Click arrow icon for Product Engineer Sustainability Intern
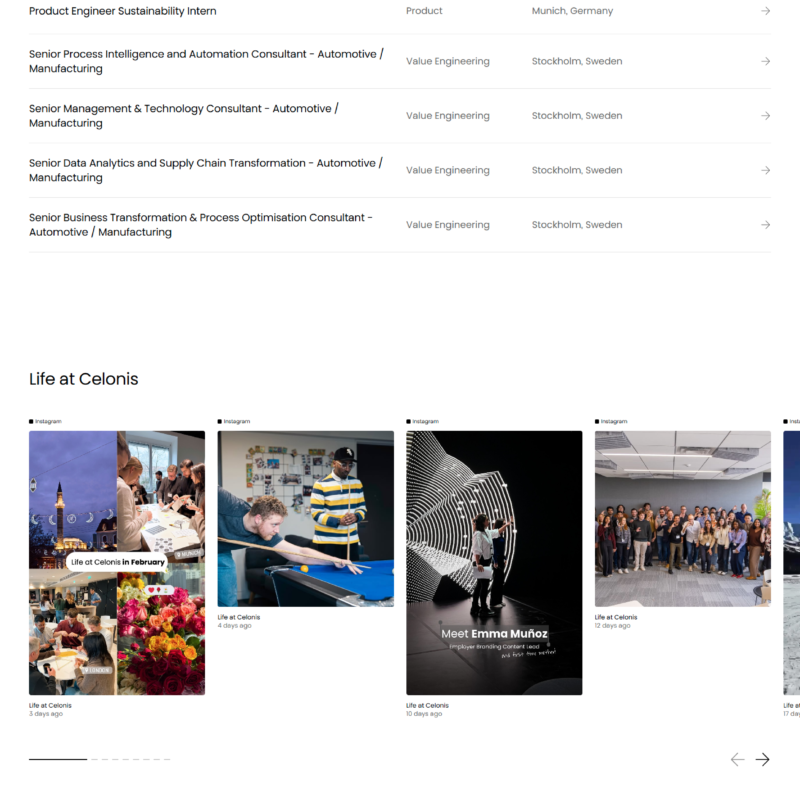800x800 pixels. 765,11
